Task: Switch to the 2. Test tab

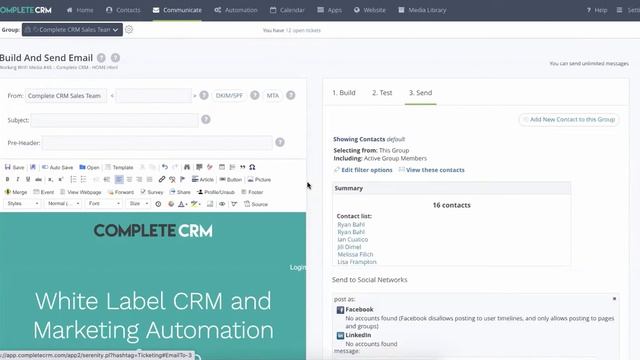Action: (382, 93)
